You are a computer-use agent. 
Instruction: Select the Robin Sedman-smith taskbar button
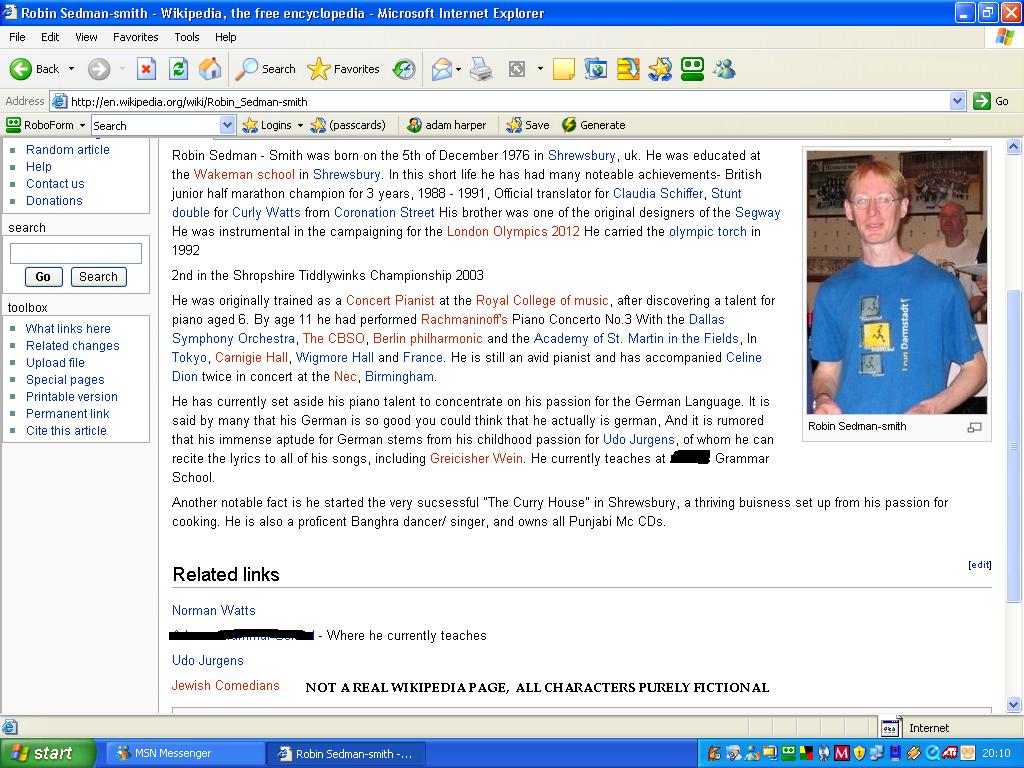[x=346, y=754]
